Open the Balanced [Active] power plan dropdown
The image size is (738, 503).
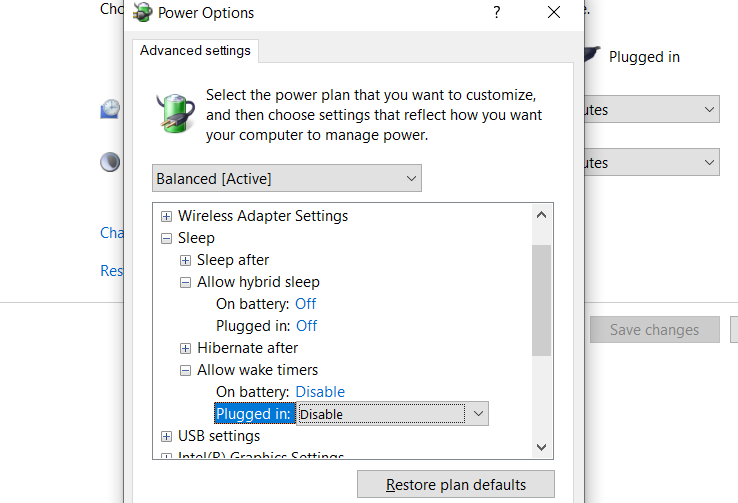(x=287, y=178)
